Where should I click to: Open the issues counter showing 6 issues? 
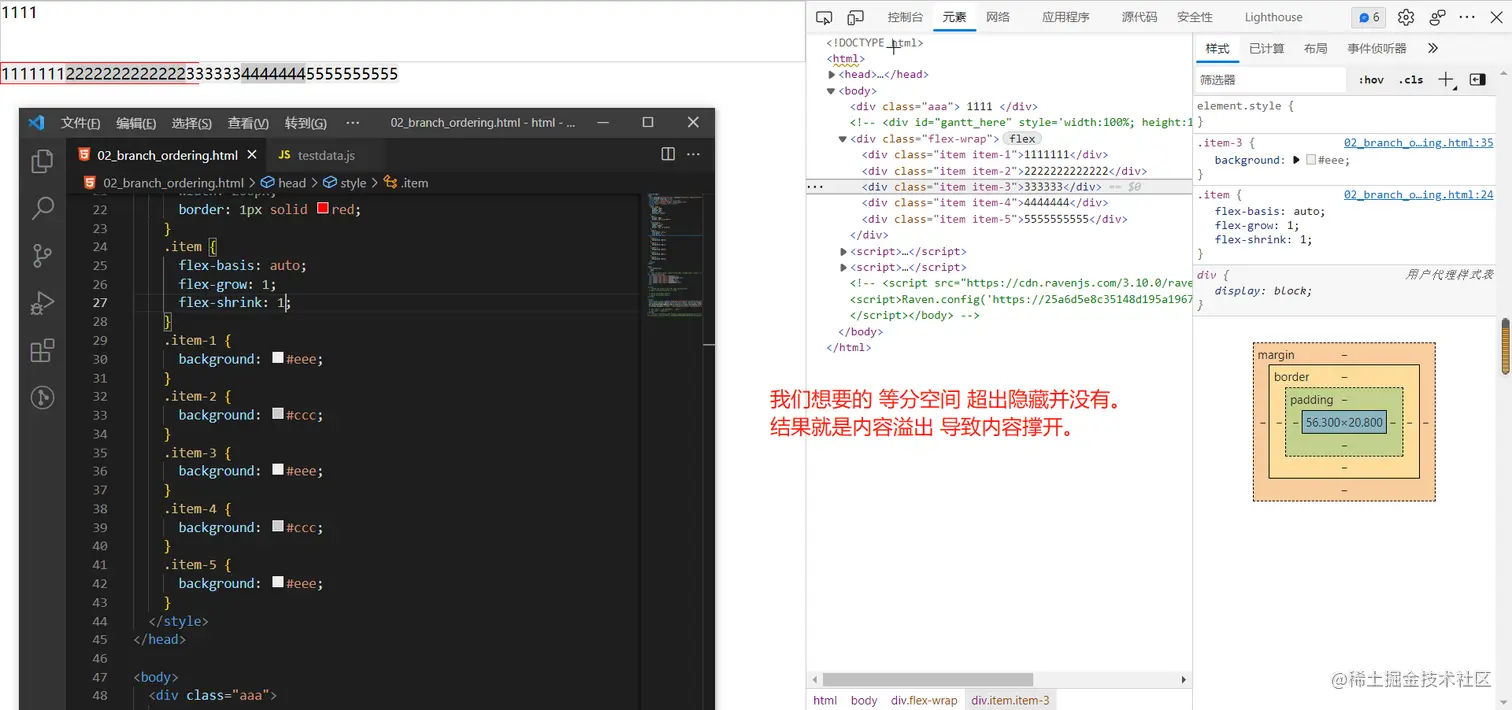tap(1368, 17)
